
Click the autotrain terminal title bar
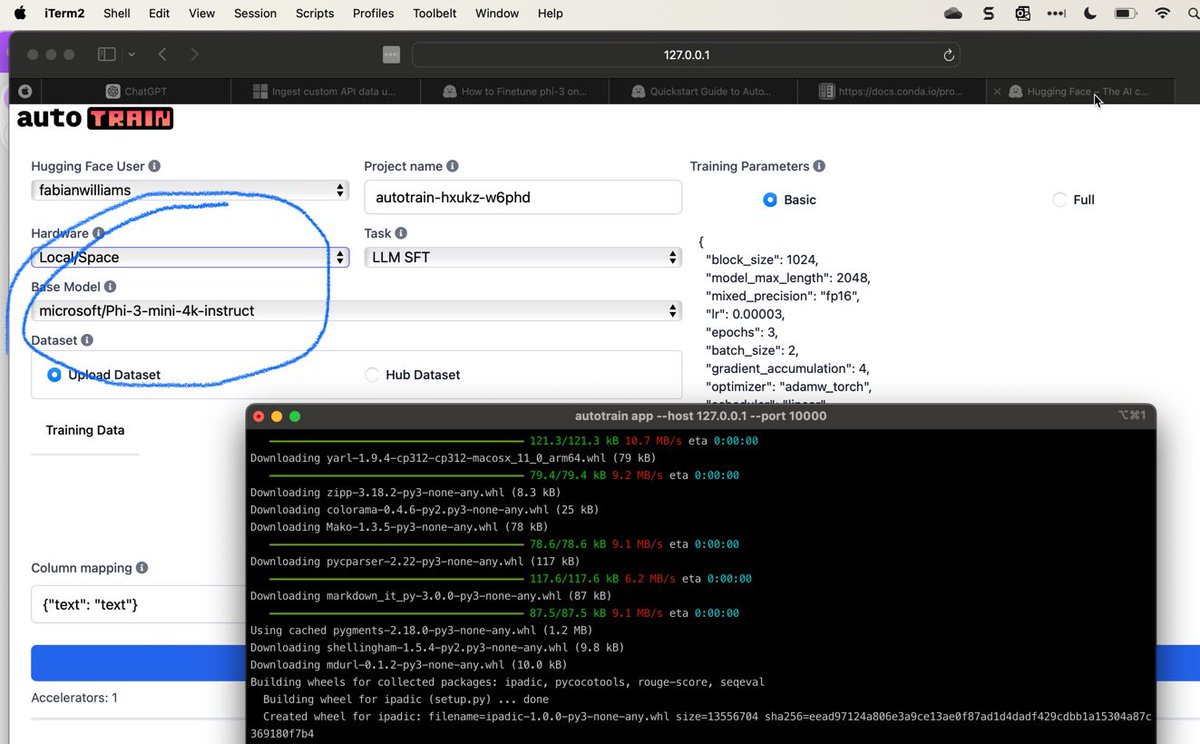pos(701,416)
